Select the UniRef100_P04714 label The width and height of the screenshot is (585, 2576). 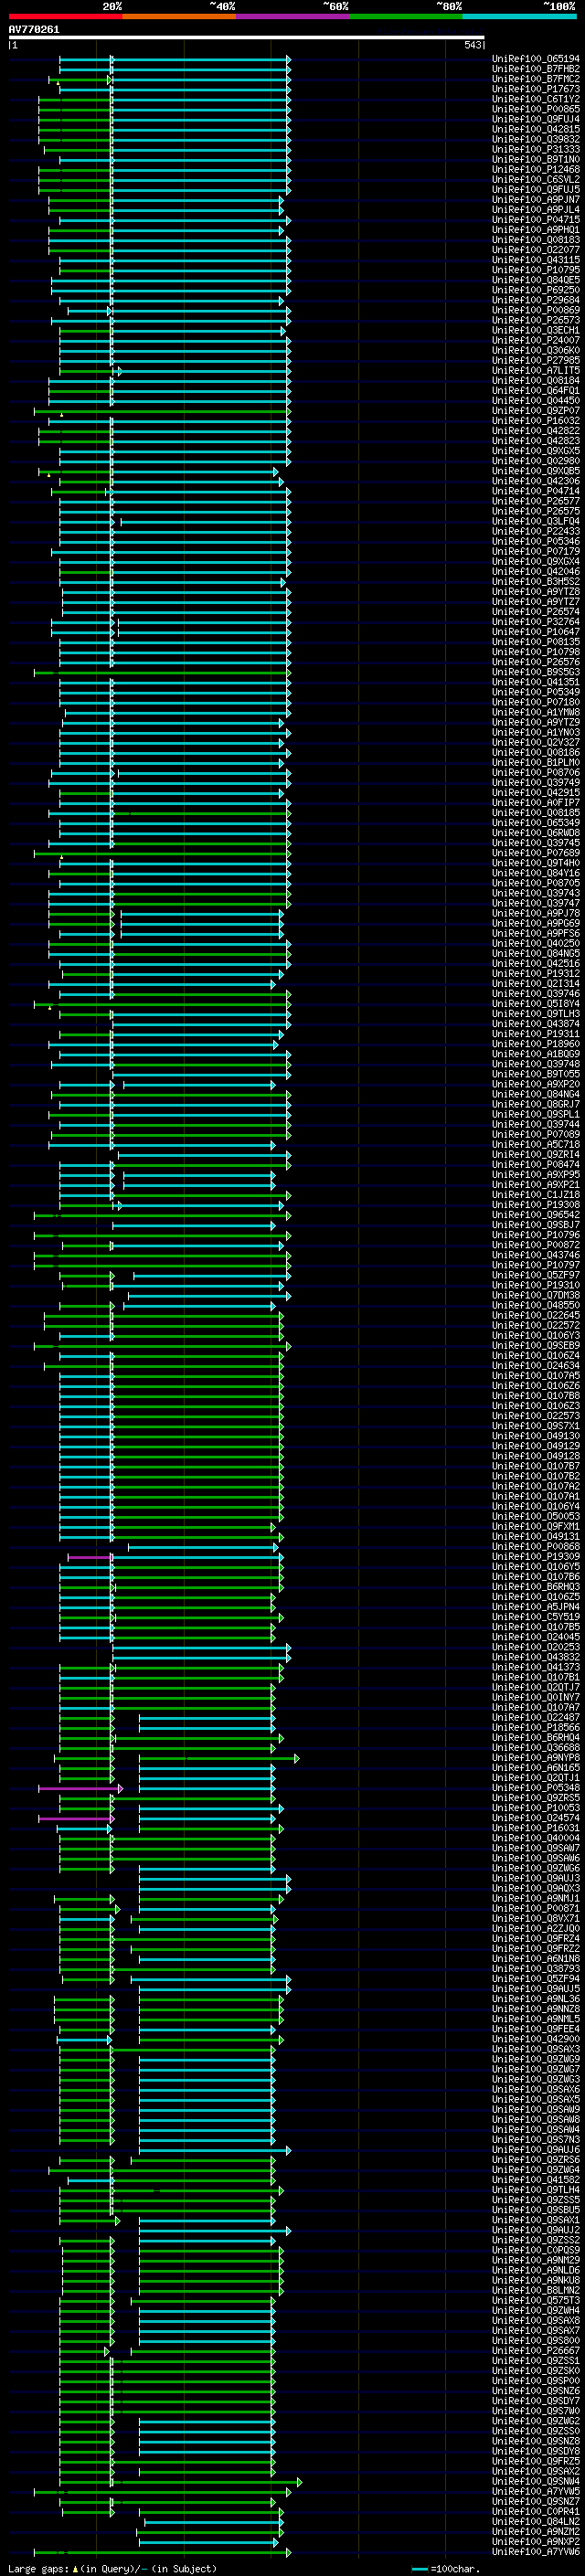point(535,491)
